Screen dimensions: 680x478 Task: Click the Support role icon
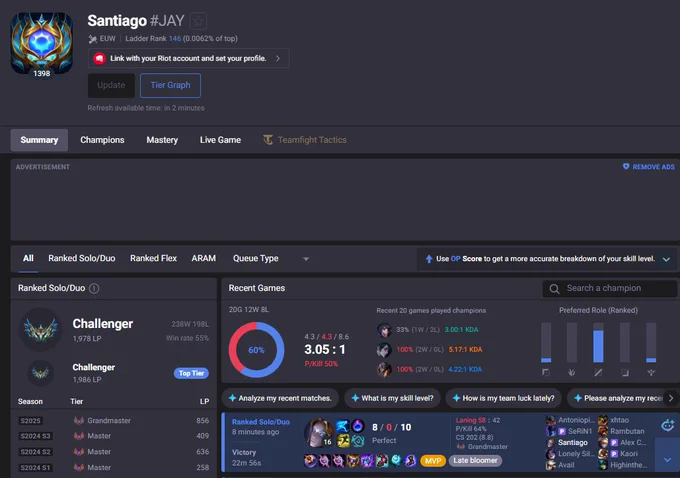point(651,373)
